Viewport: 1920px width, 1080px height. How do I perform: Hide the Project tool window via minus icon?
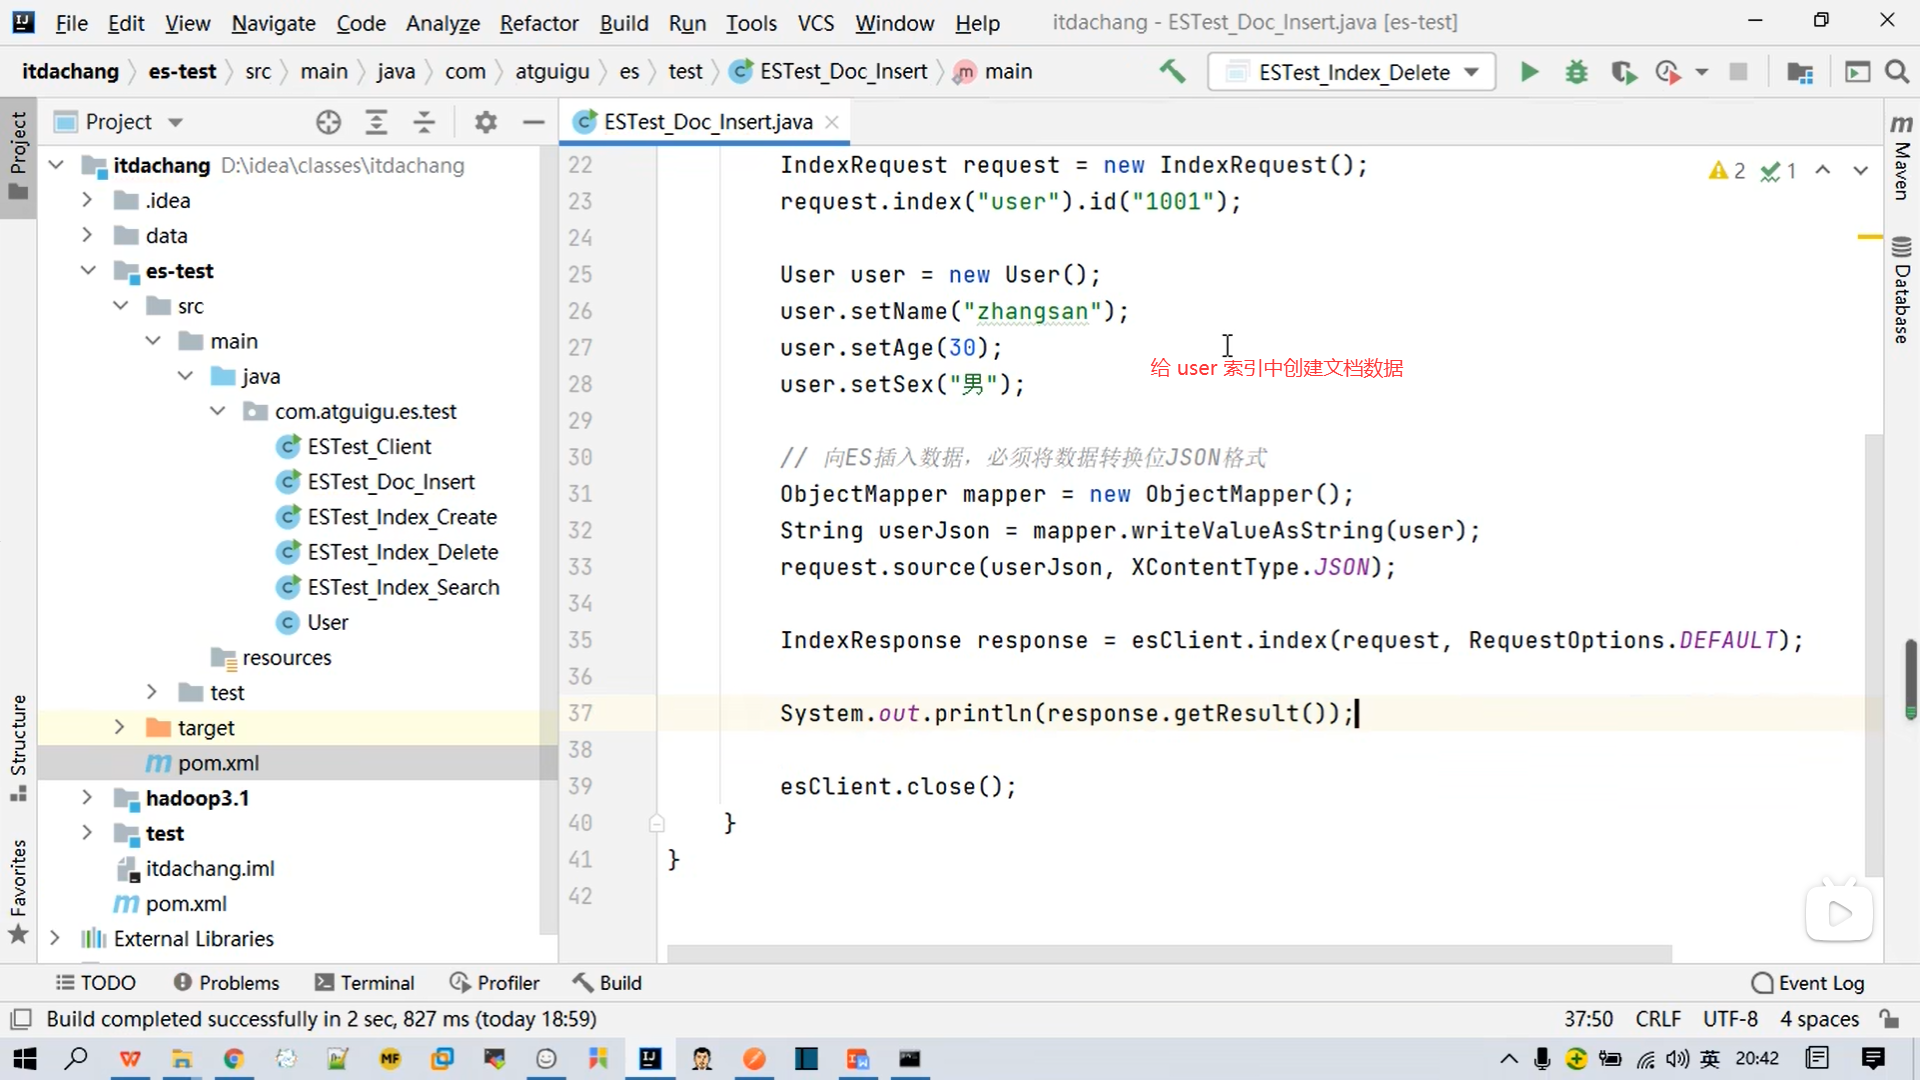534,122
